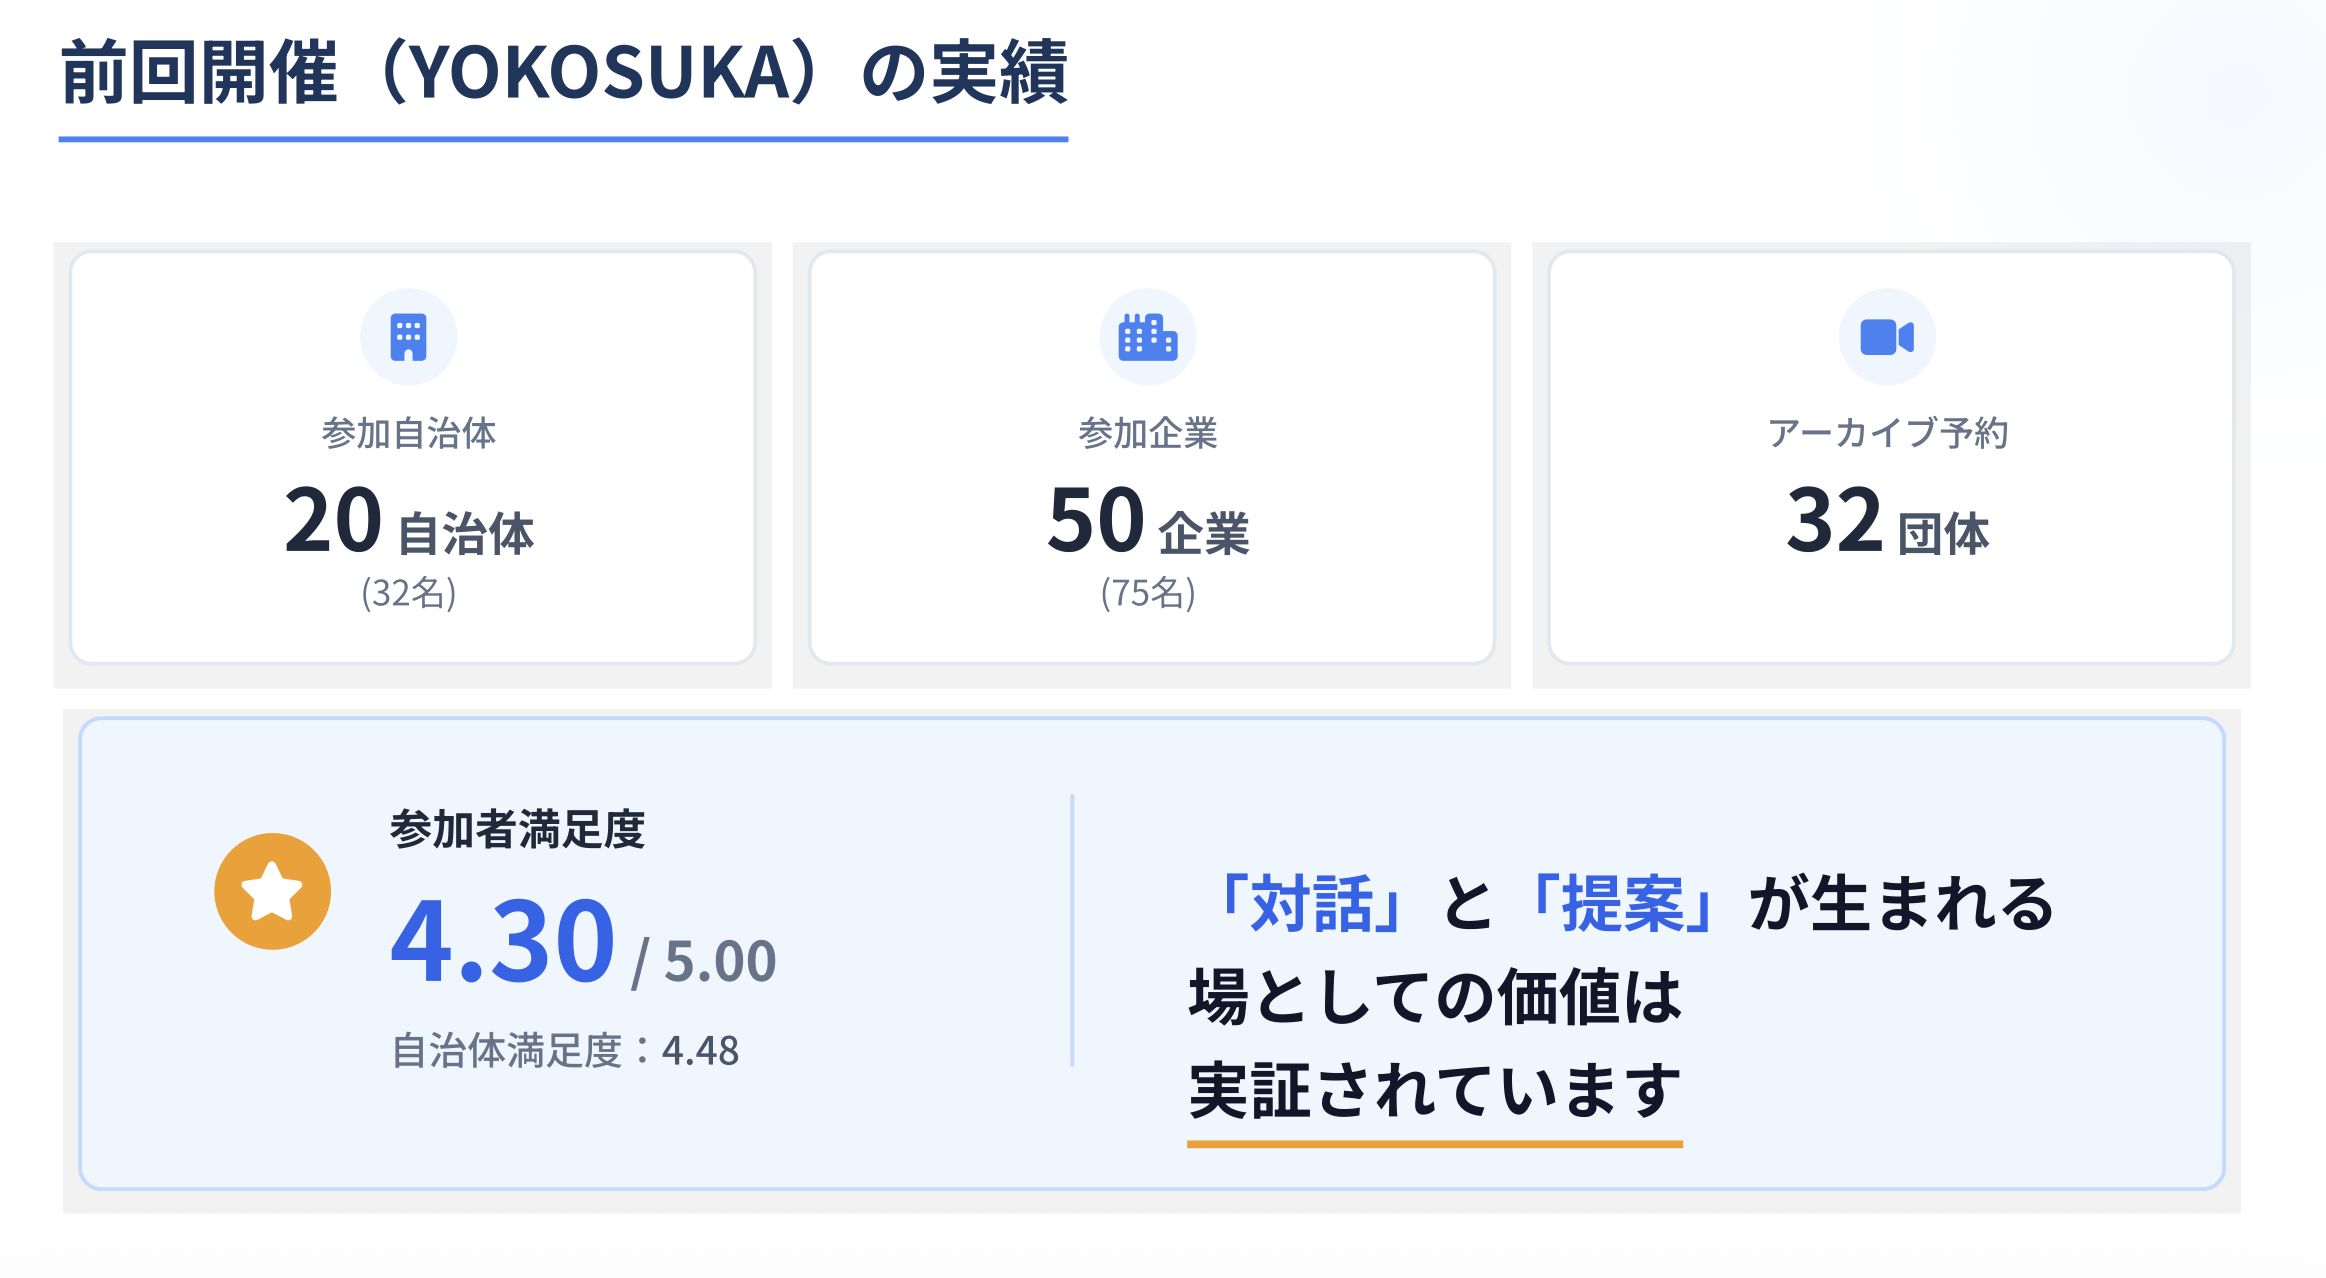Click the 参加自治体 label
The image size is (2326, 1278).
(x=408, y=433)
